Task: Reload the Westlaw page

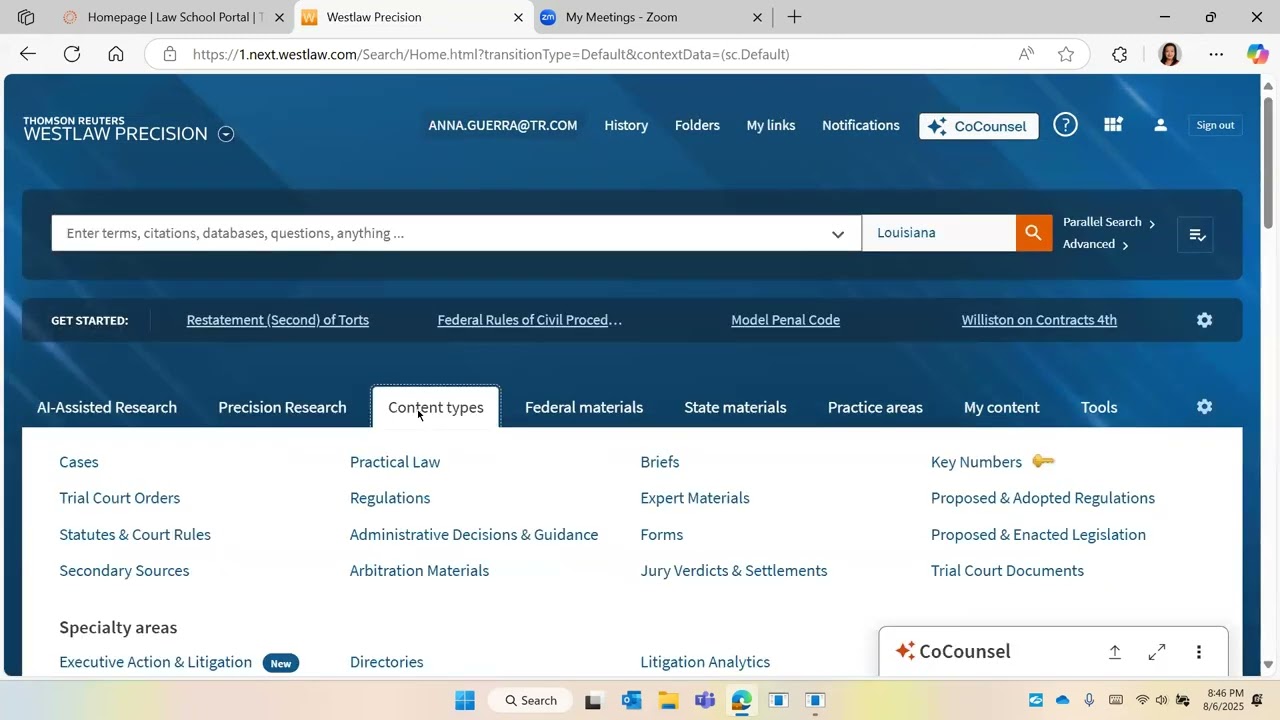Action: (x=72, y=54)
